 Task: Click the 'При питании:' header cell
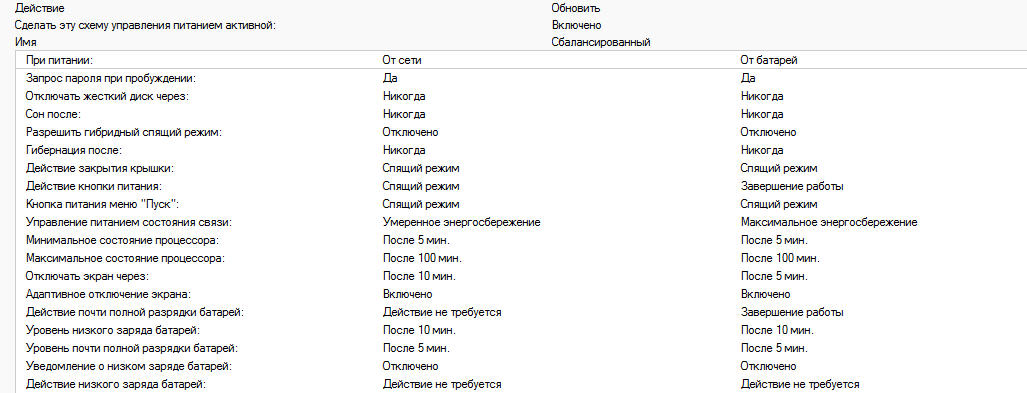60,60
